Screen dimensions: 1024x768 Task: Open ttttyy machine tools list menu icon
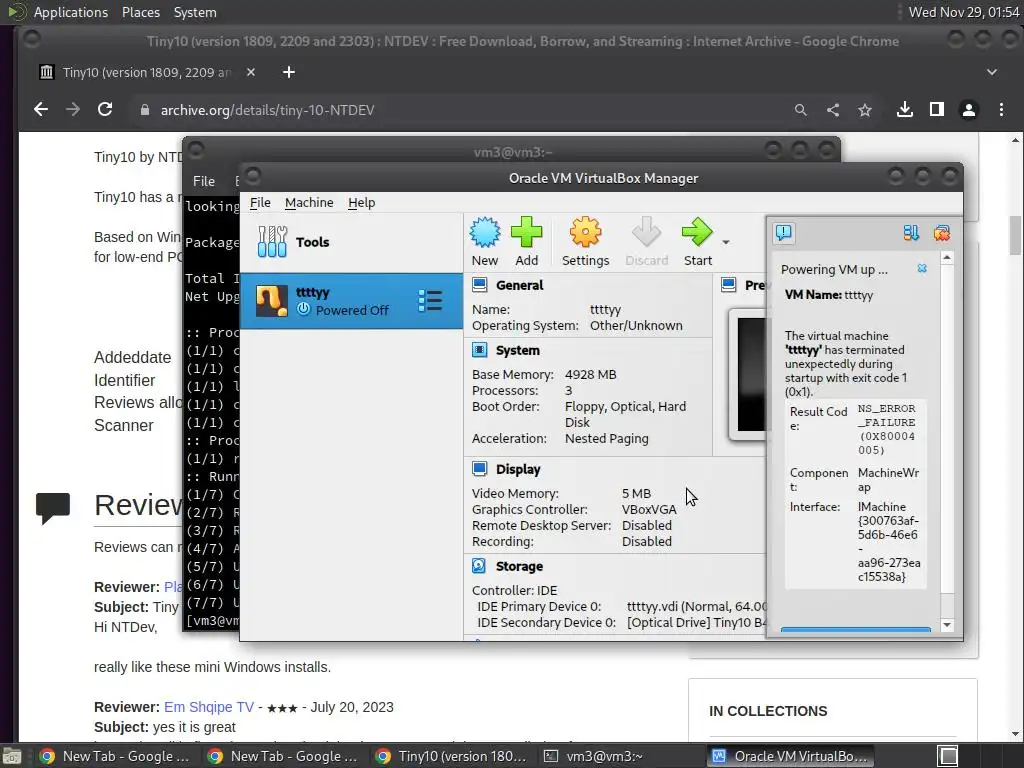coord(430,301)
